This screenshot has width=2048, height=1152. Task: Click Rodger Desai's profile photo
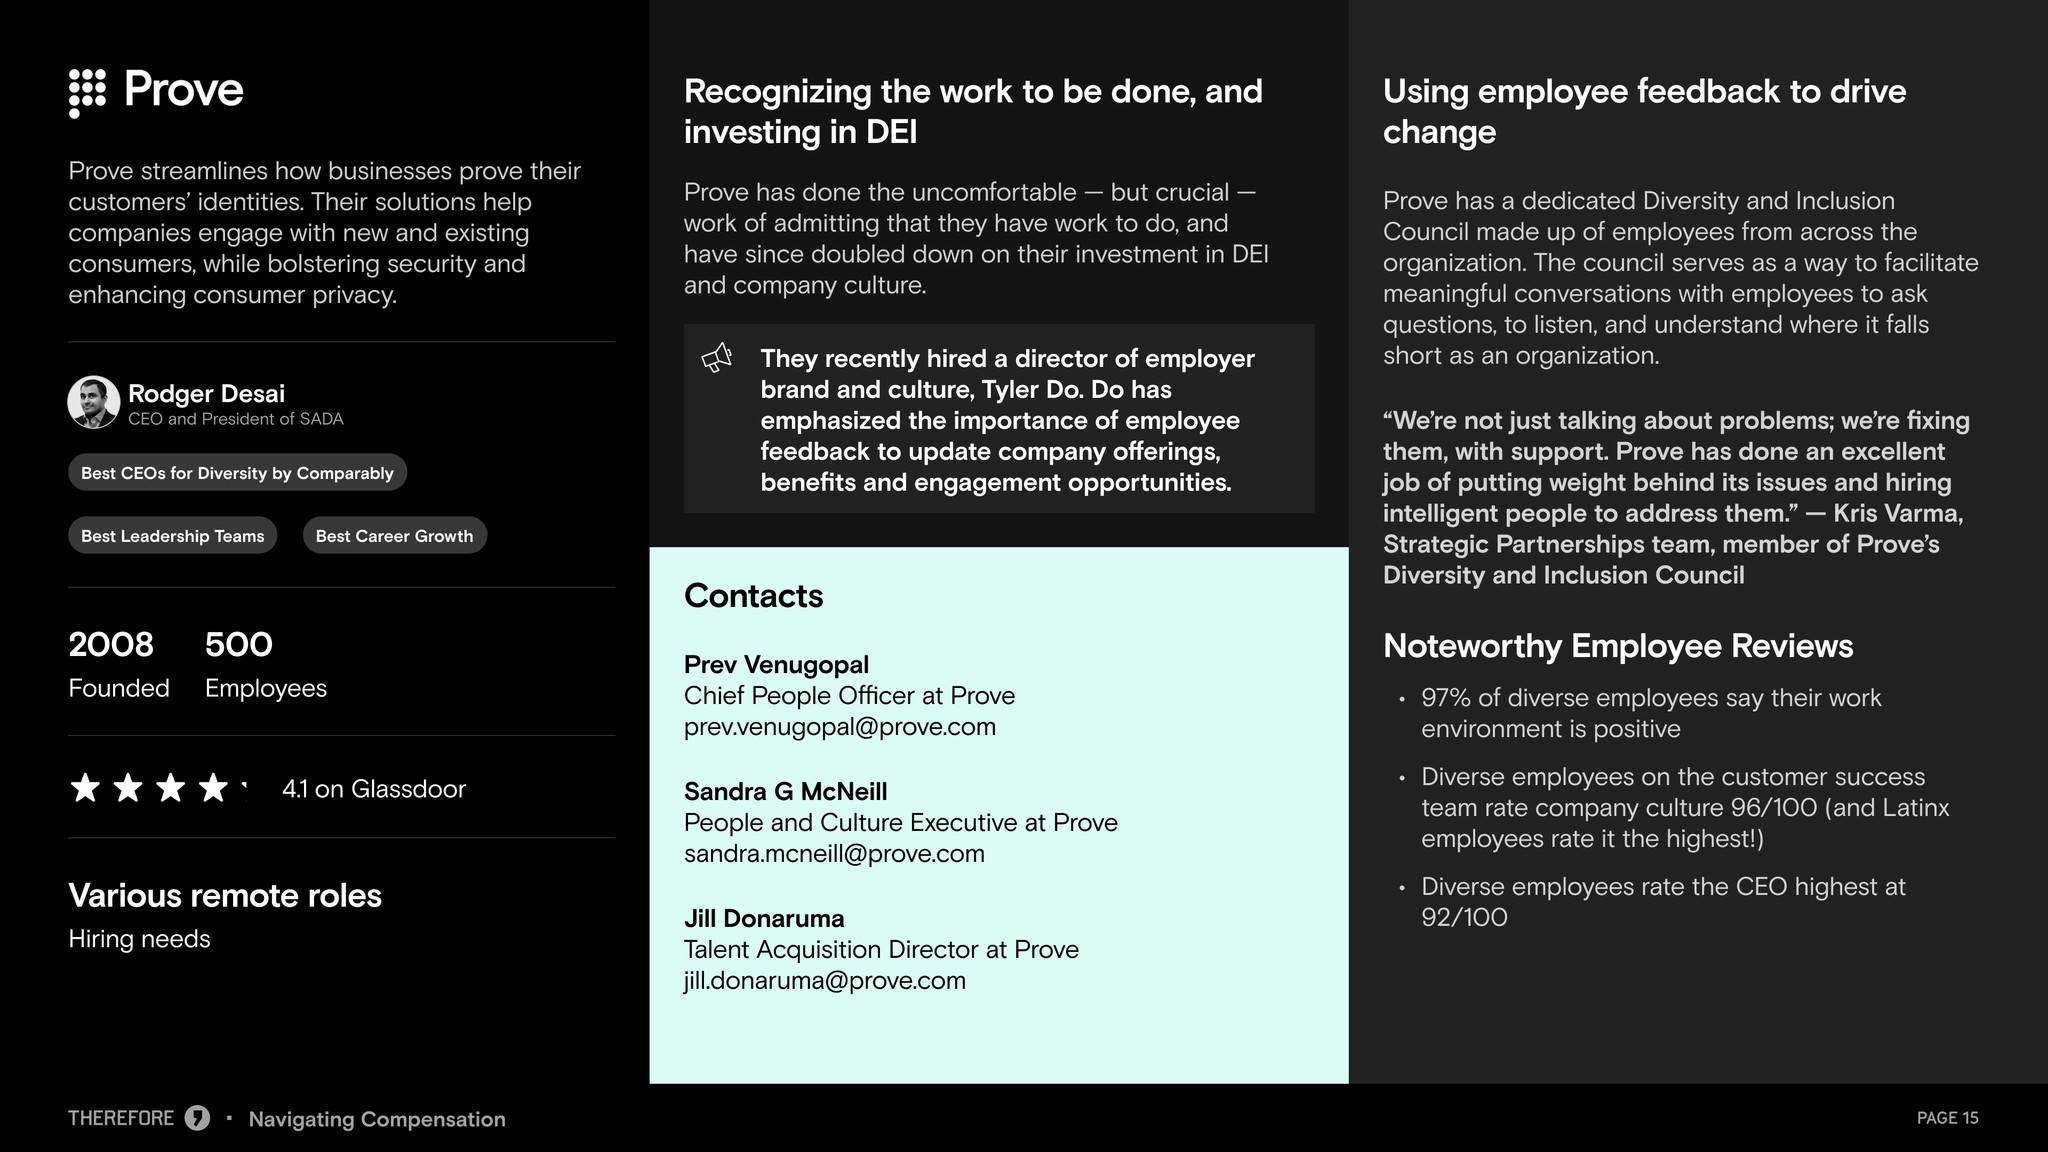(94, 402)
